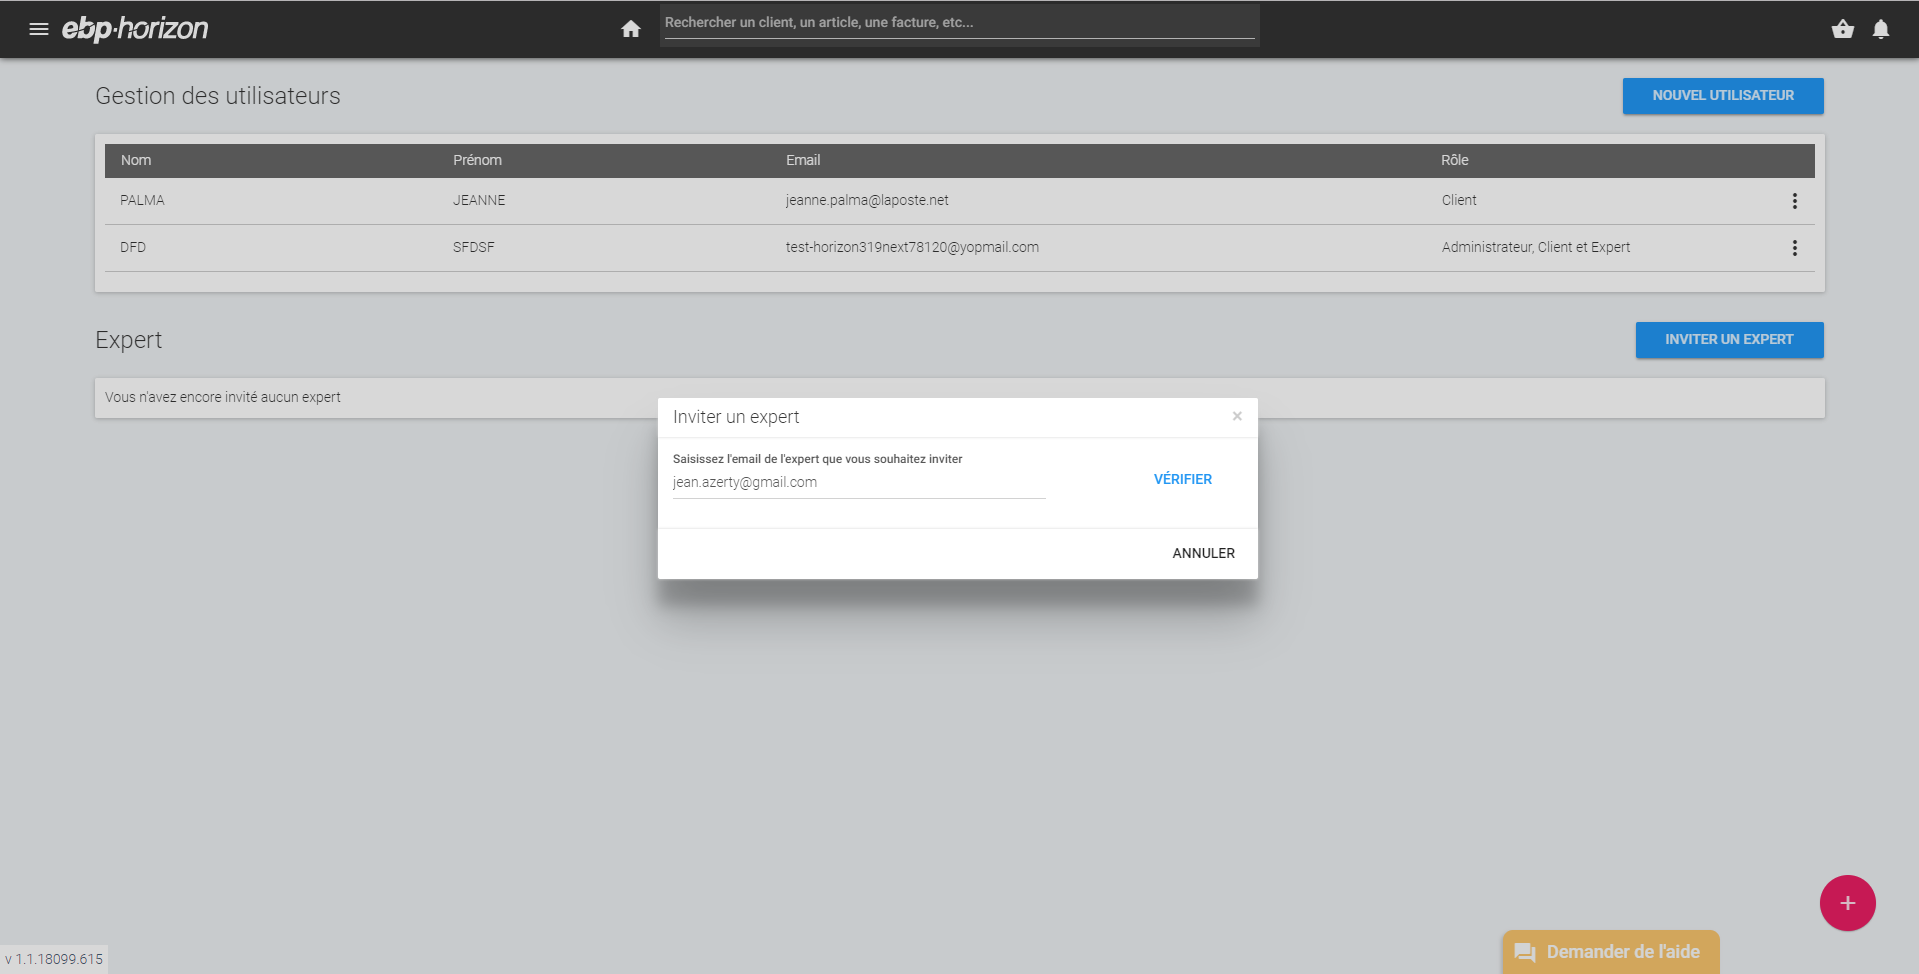
Task: Open the actions menu for PALMA row
Action: click(x=1795, y=201)
